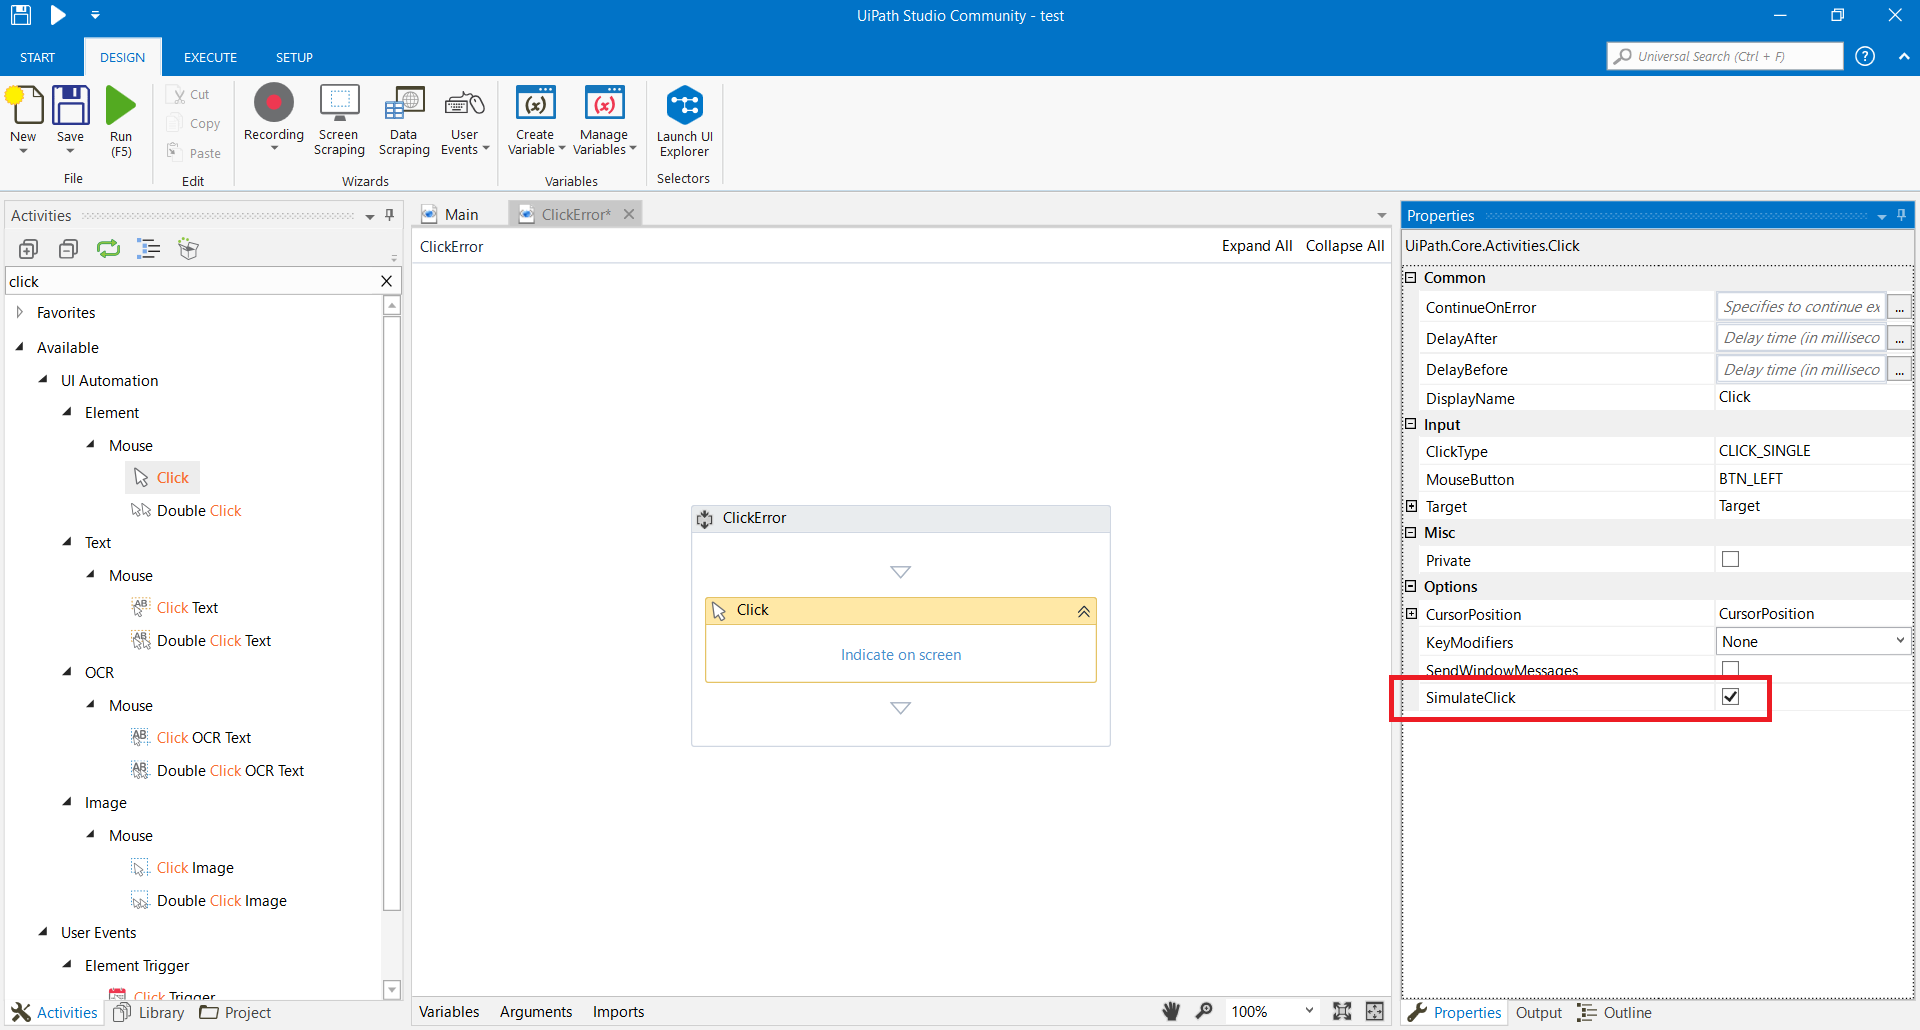1920x1030 pixels.
Task: Click the title bar run icon
Action: click(58, 15)
